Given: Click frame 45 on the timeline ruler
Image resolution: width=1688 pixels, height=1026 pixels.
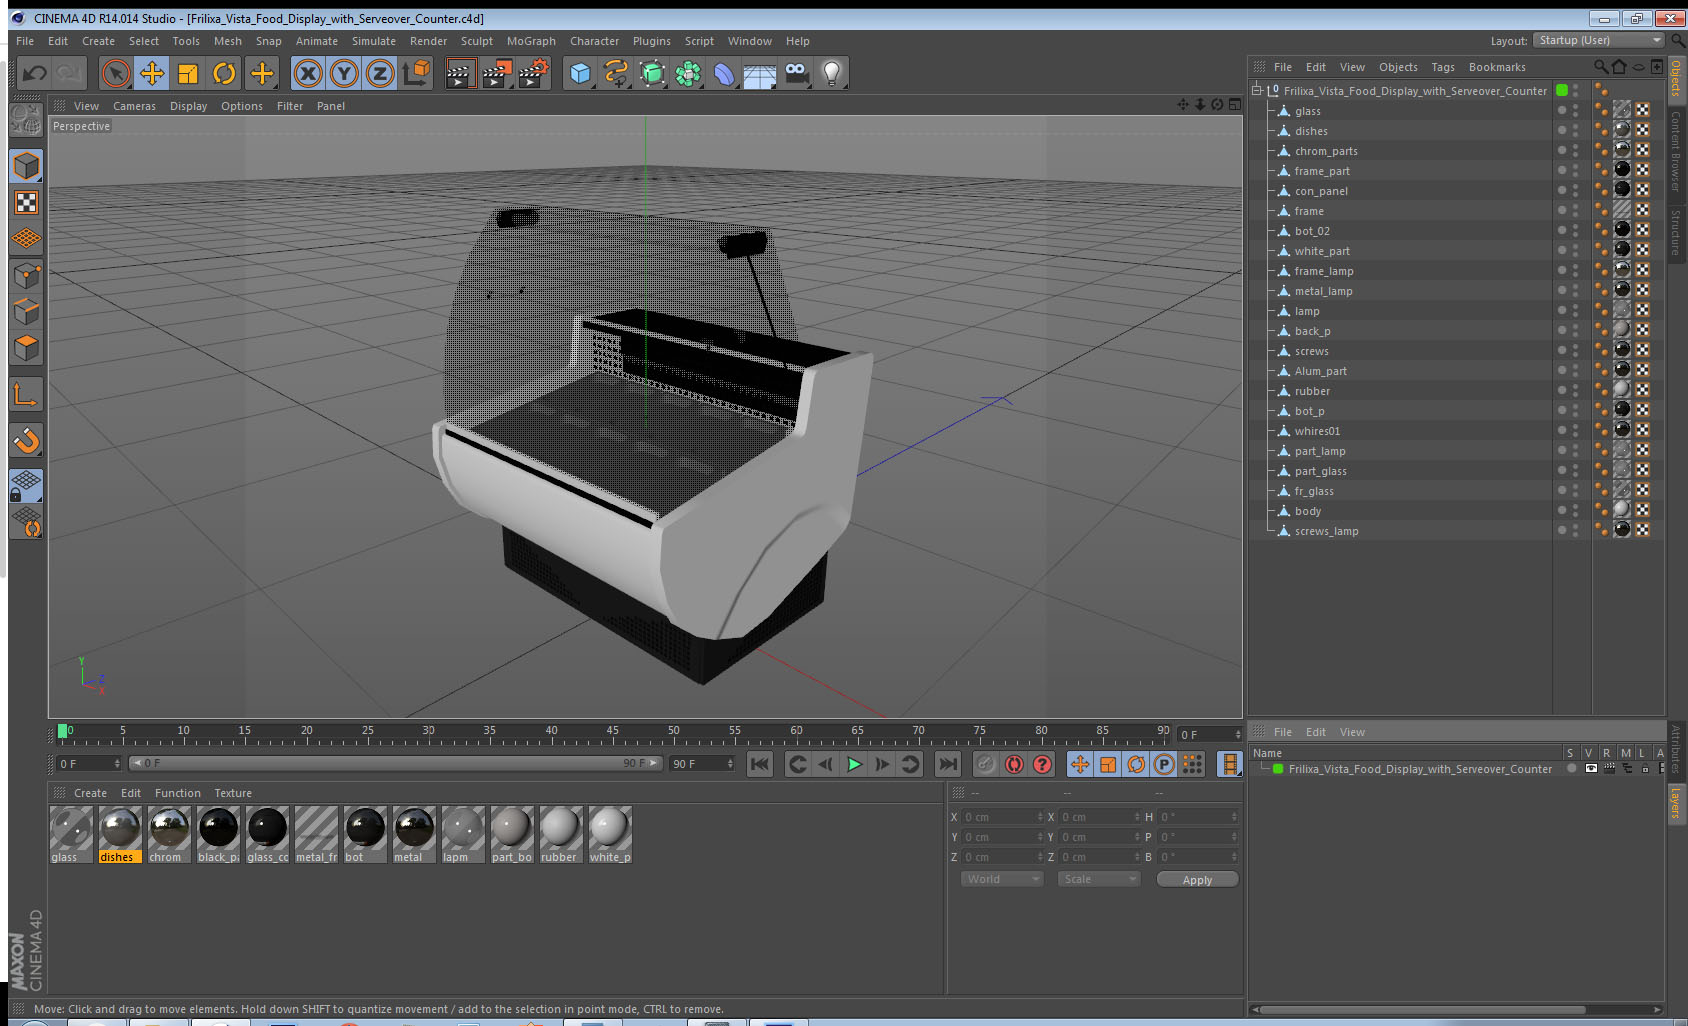Looking at the screenshot, I should (612, 732).
